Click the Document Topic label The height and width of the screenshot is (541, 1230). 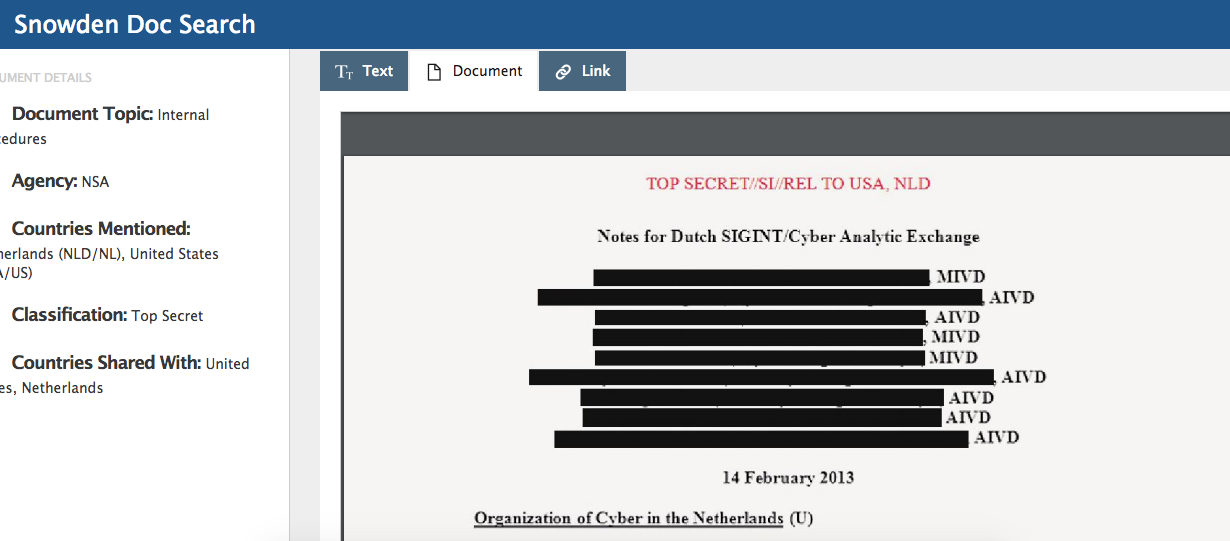pyautogui.click(x=82, y=114)
